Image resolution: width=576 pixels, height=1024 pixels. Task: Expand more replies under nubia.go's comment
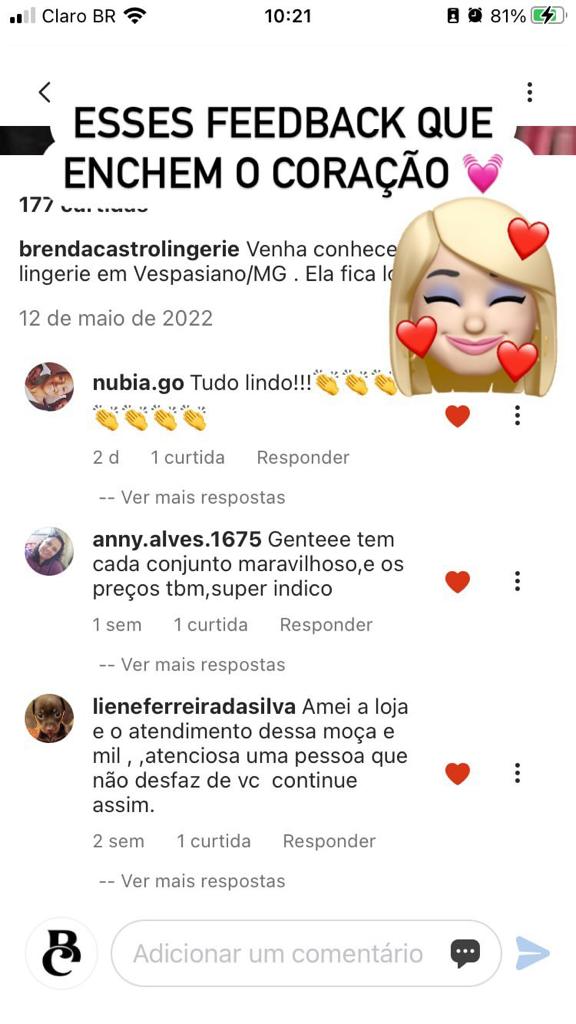click(x=192, y=498)
